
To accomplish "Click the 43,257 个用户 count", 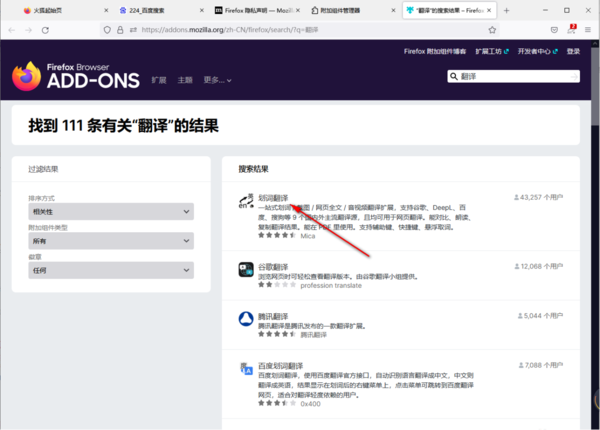I will pos(538,197).
